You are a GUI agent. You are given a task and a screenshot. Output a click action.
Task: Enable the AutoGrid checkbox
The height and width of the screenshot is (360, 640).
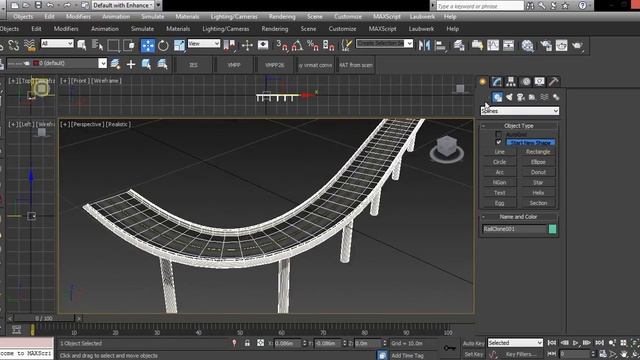coord(498,134)
